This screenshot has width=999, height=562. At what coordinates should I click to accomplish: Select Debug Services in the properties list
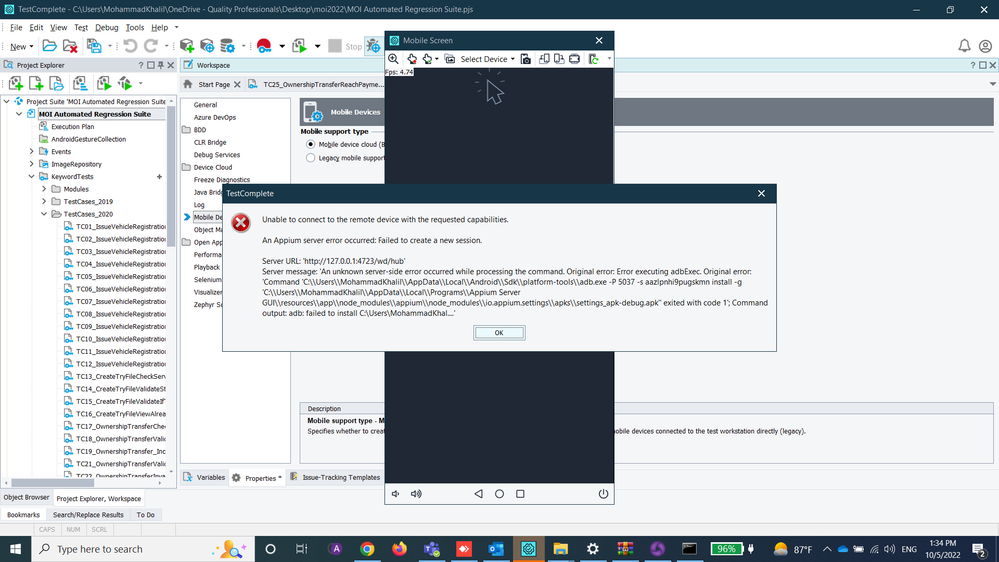217,155
